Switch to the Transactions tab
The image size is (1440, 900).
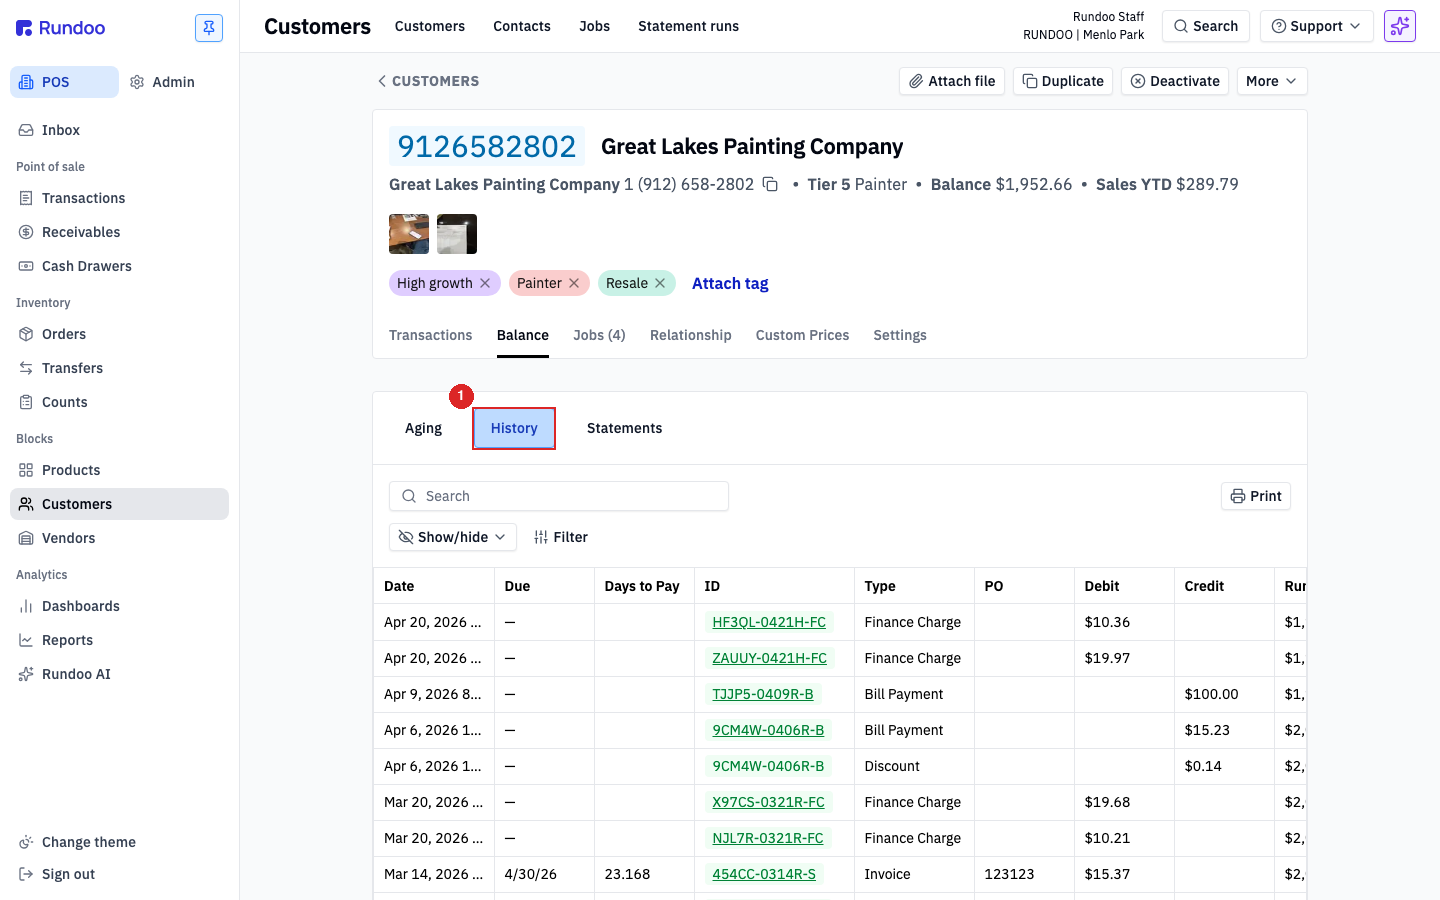[x=430, y=335]
